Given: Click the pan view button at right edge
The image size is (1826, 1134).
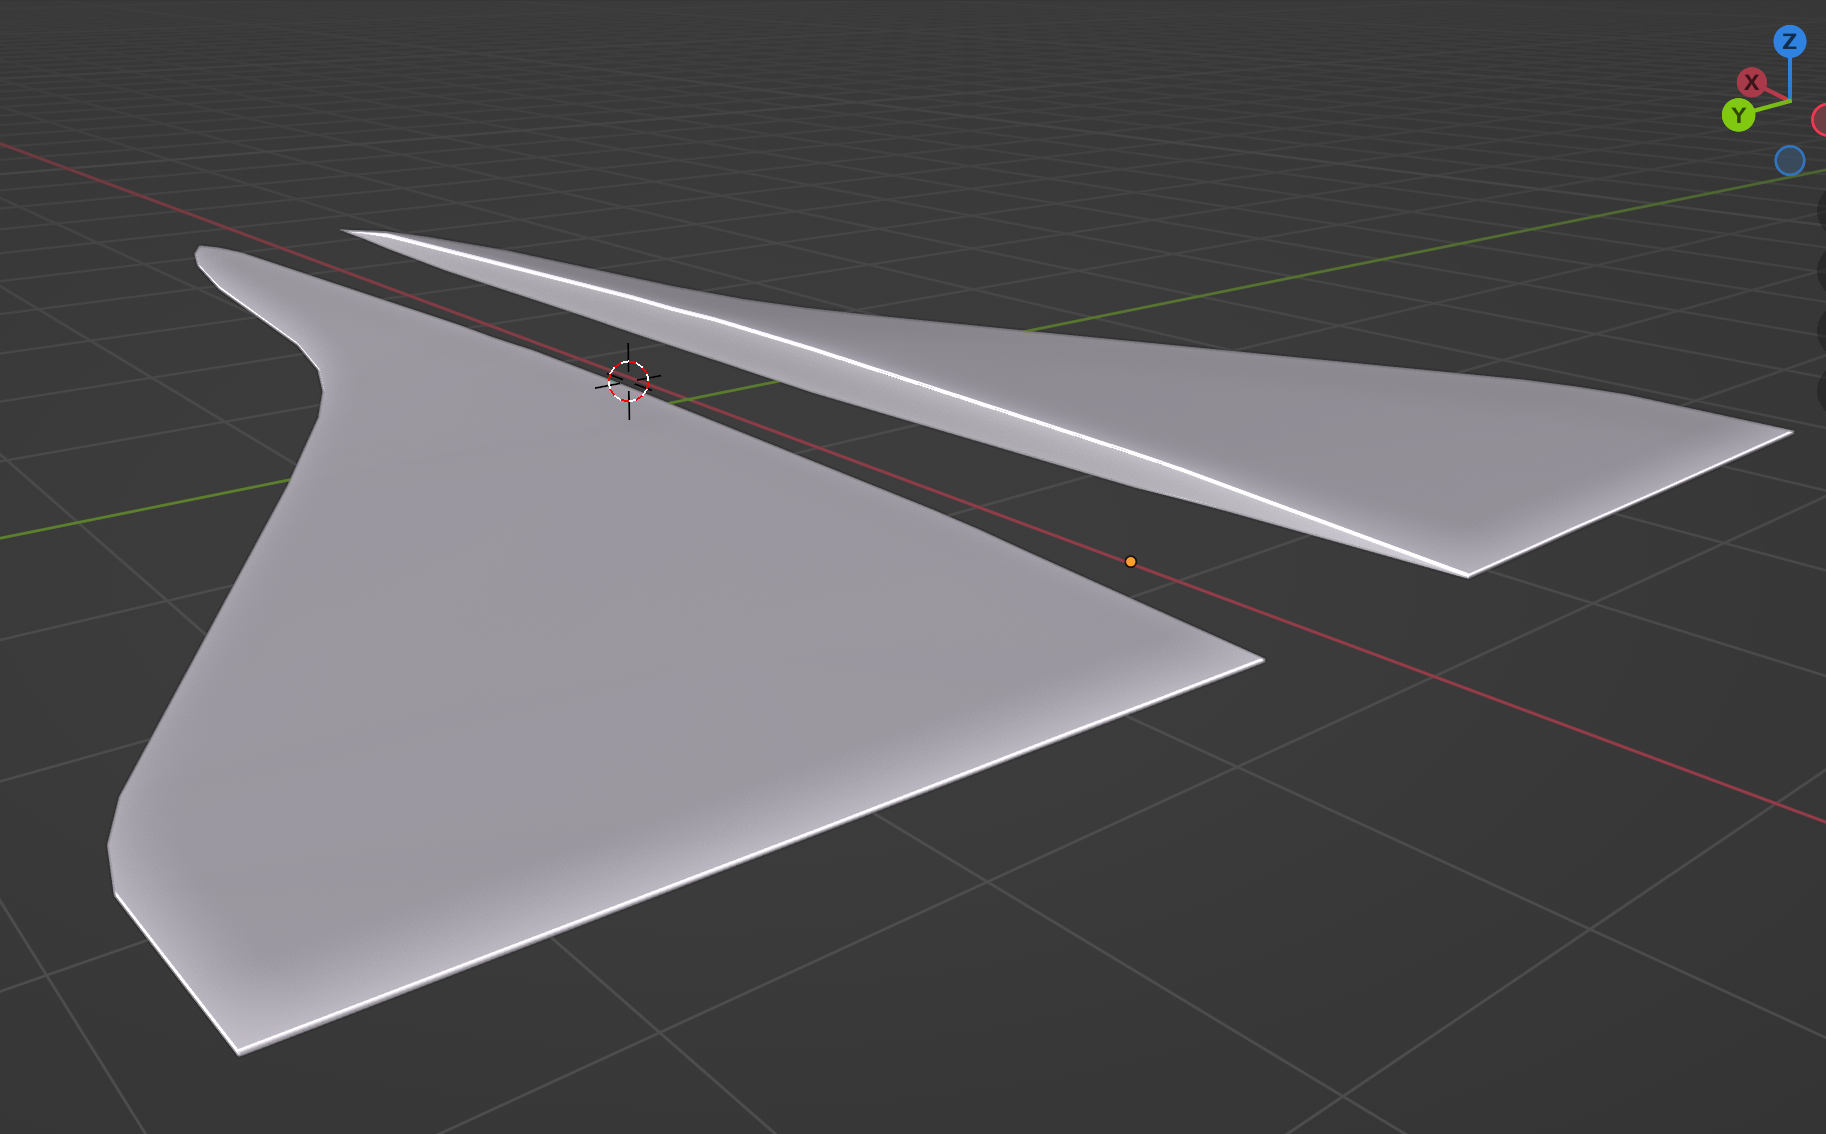Looking at the screenshot, I should [x=1821, y=271].
